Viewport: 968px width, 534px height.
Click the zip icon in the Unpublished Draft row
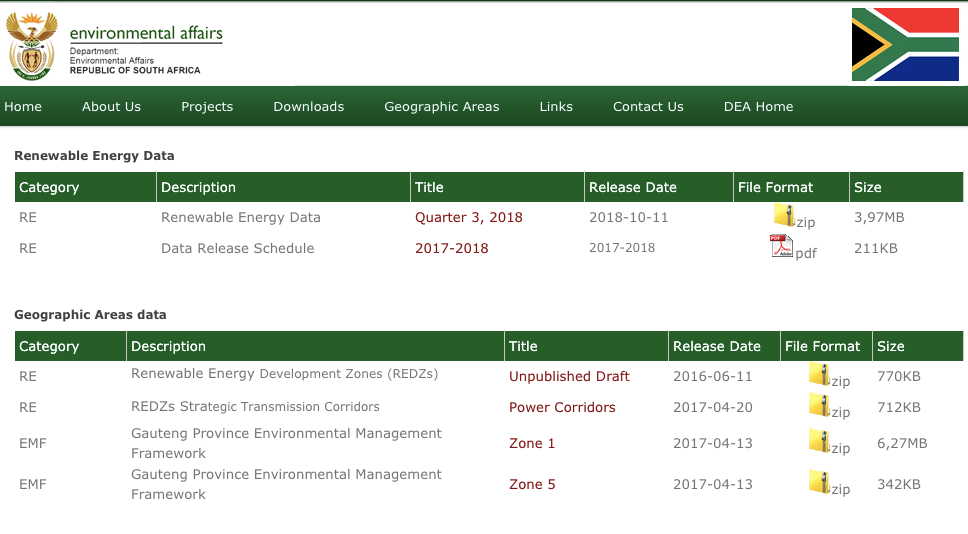(820, 374)
